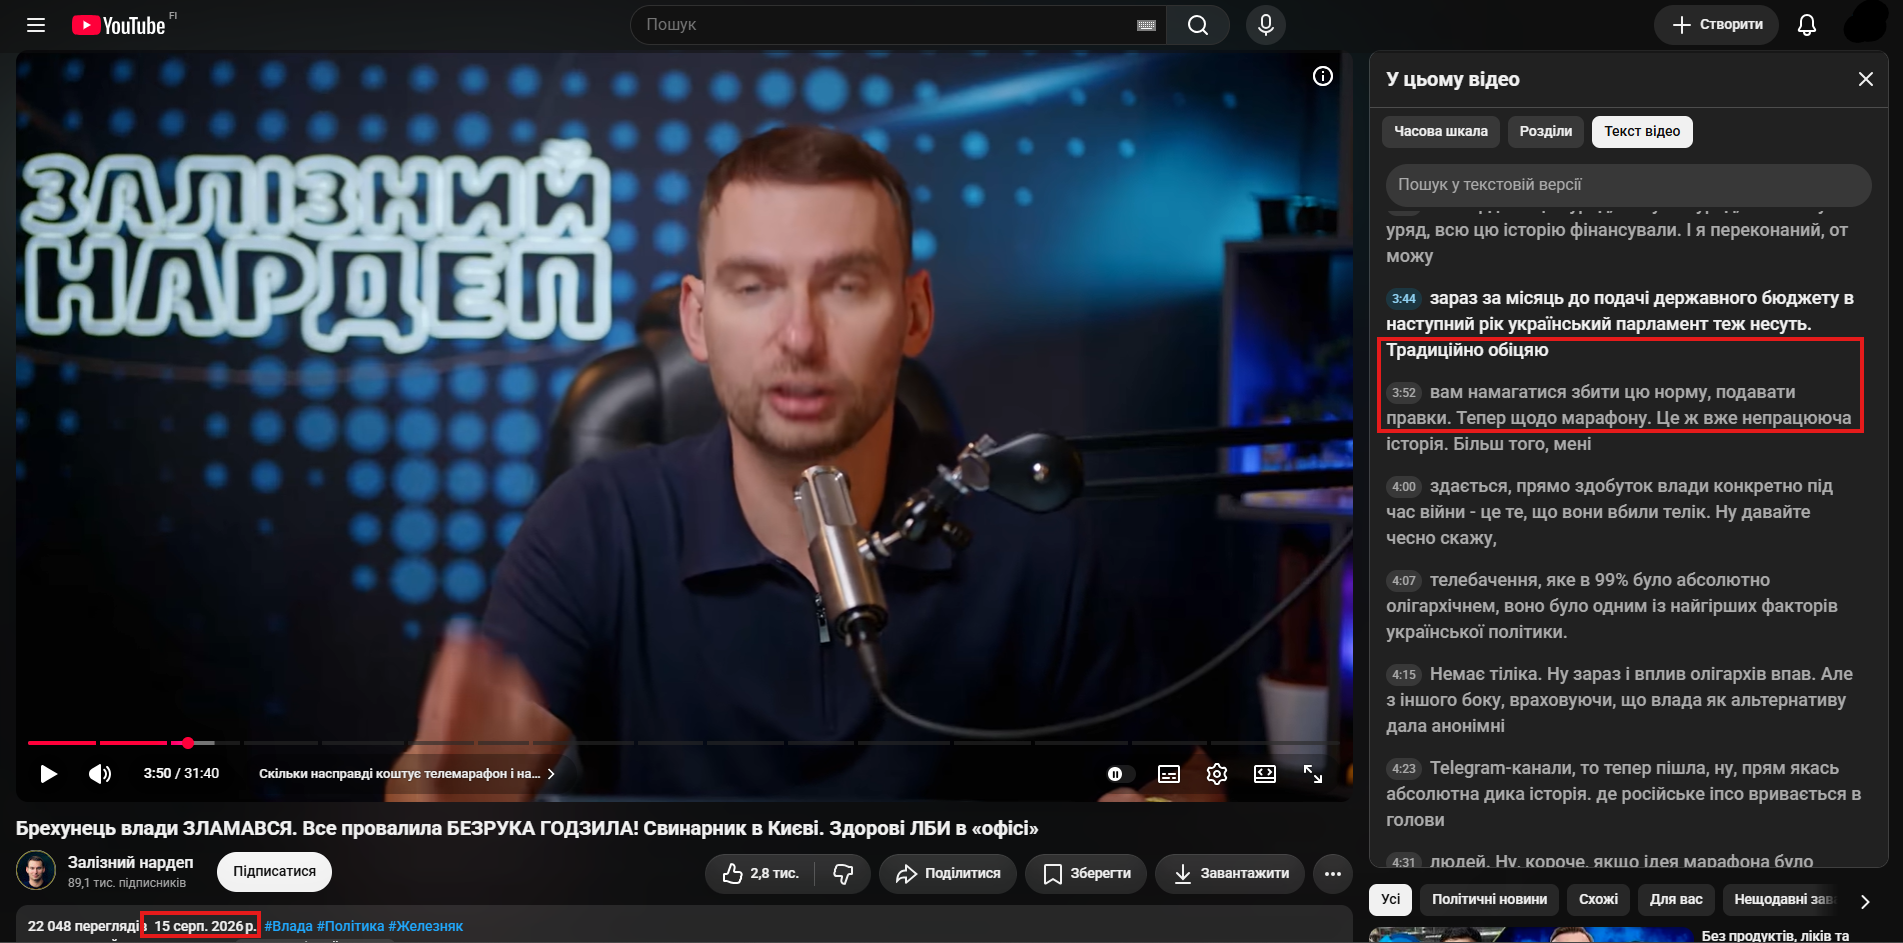This screenshot has width=1903, height=943.
Task: Switch to 'Розділи' tab
Action: pos(1546,131)
